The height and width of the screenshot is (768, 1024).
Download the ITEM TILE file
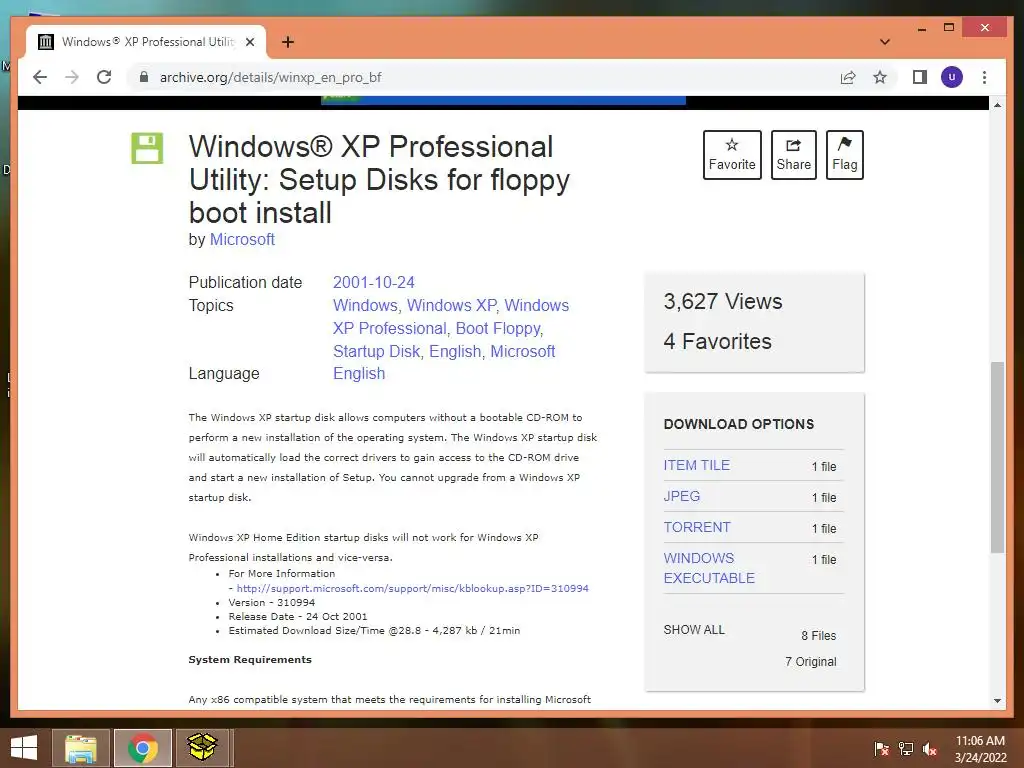696,465
